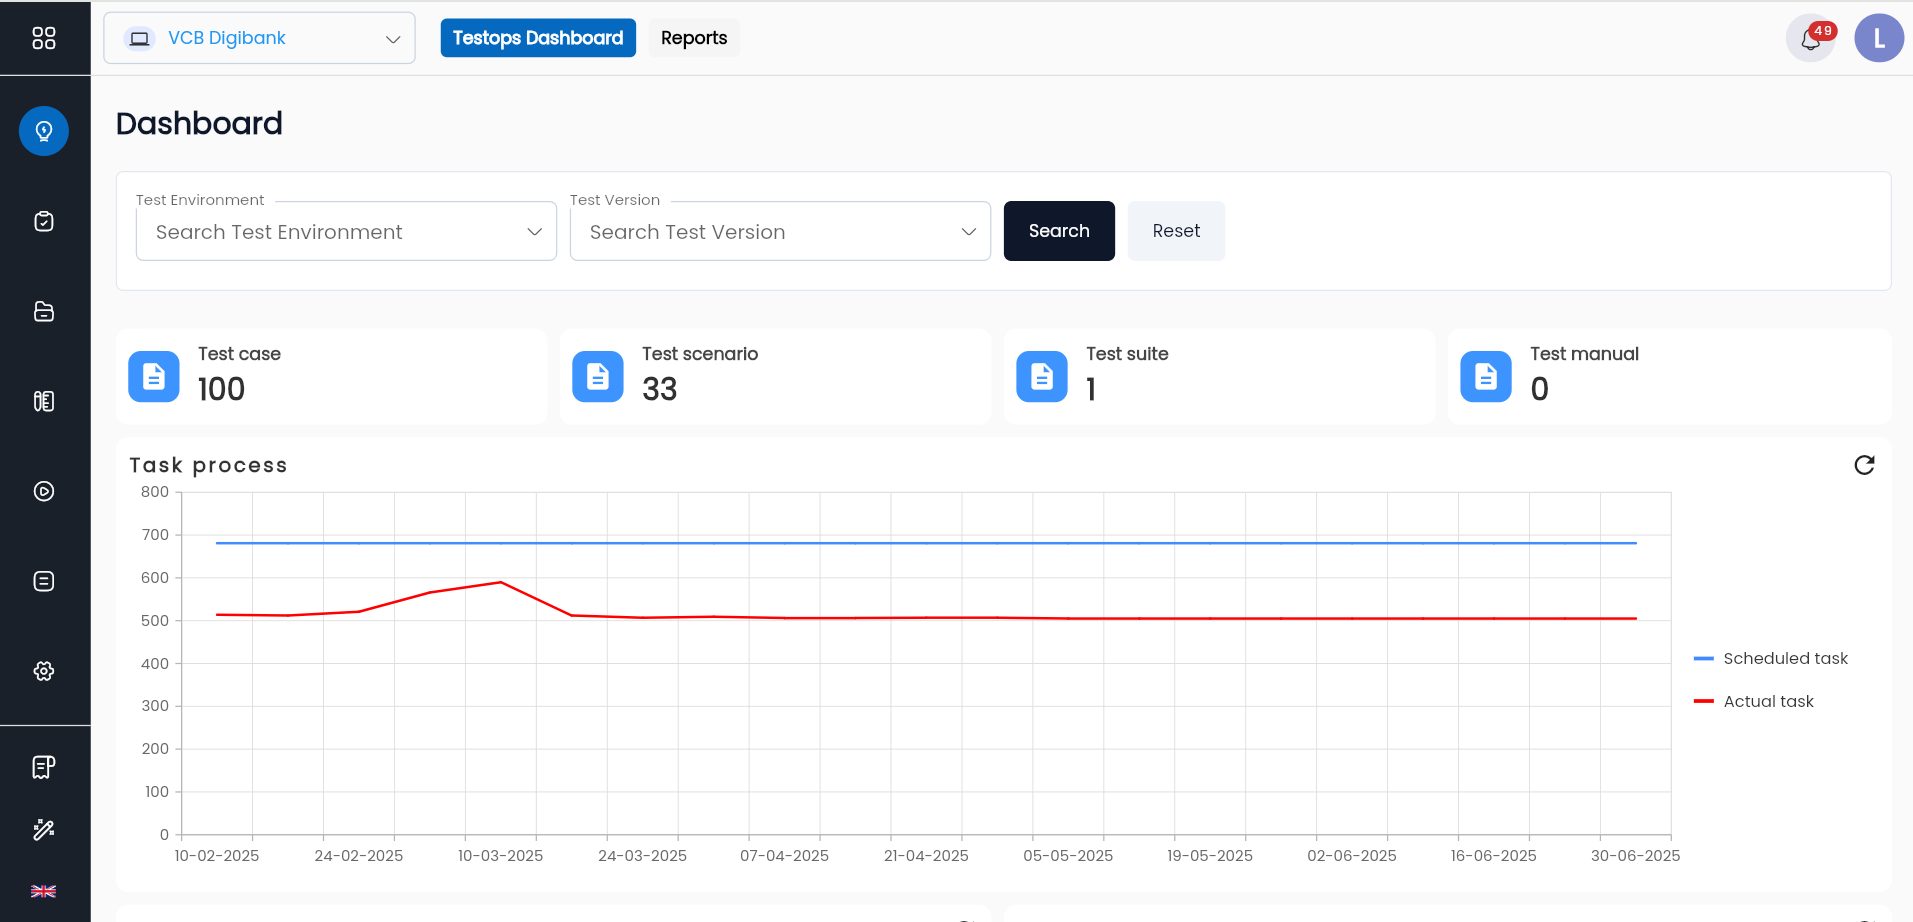
Task: Open the square list sidebar icon
Action: click(44, 581)
